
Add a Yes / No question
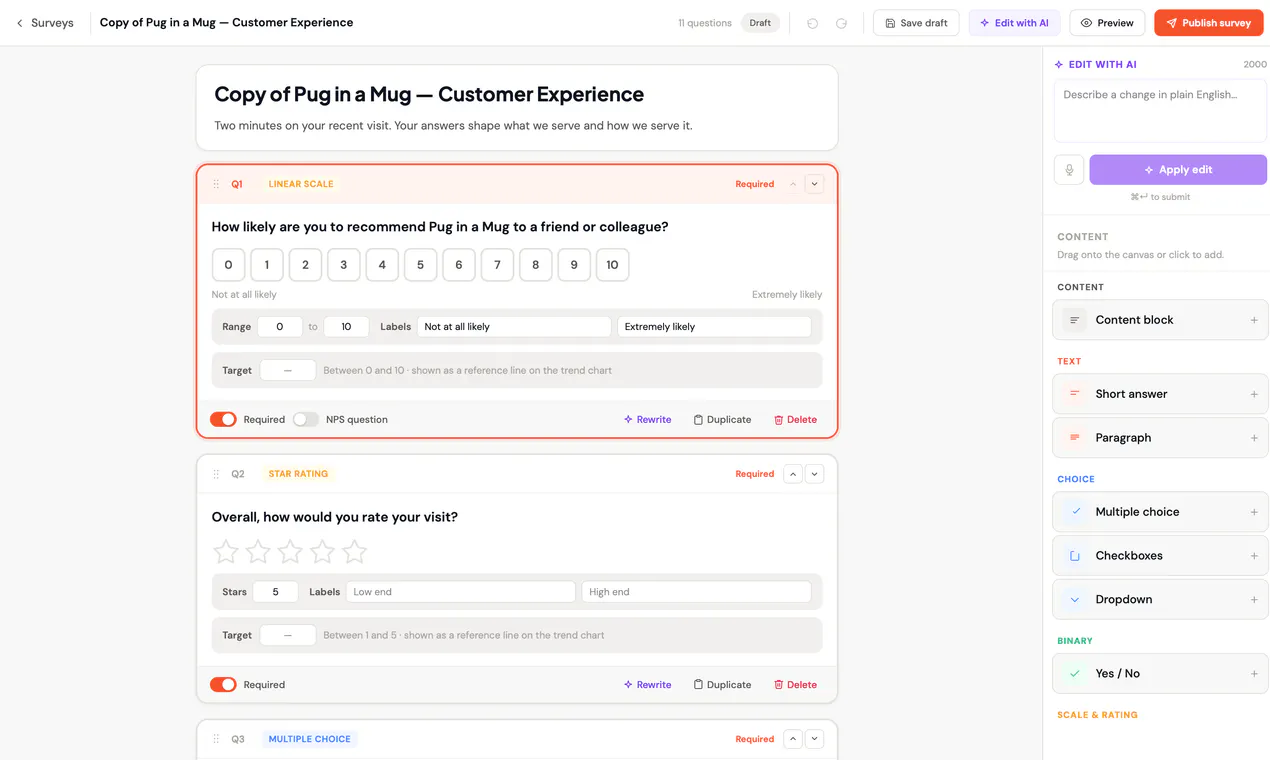(x=1160, y=674)
